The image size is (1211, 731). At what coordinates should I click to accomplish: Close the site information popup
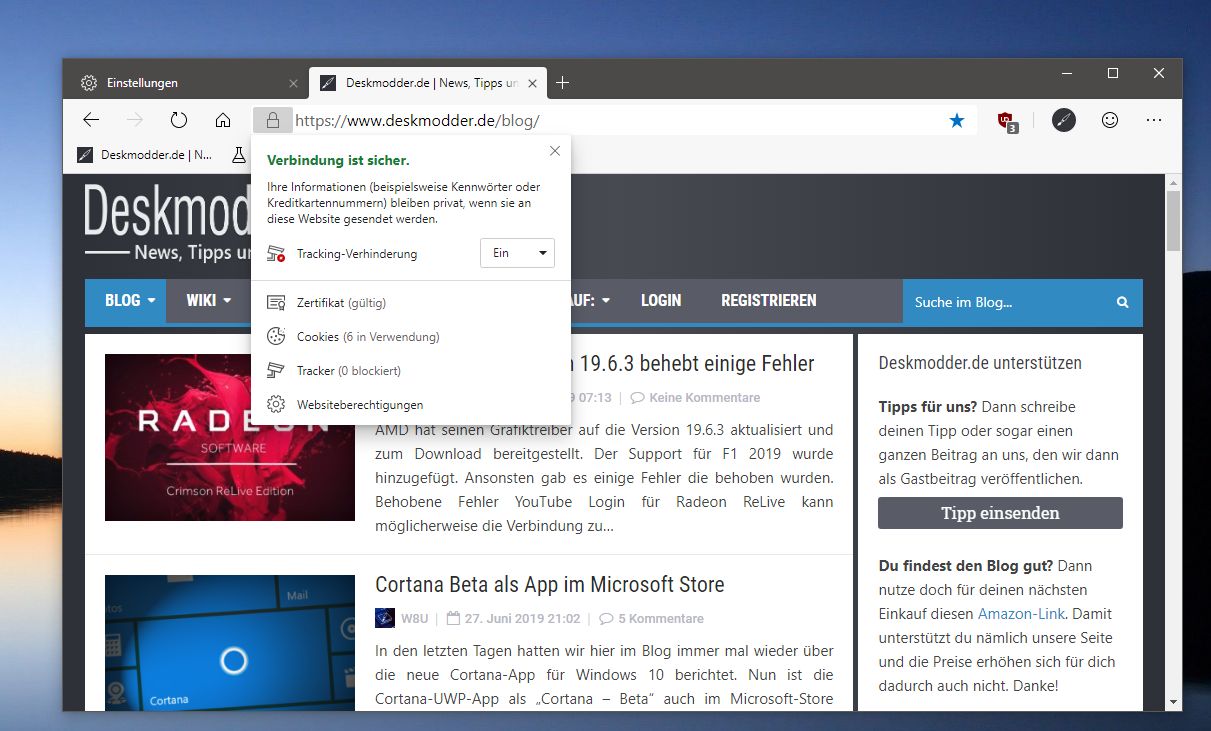pos(555,151)
